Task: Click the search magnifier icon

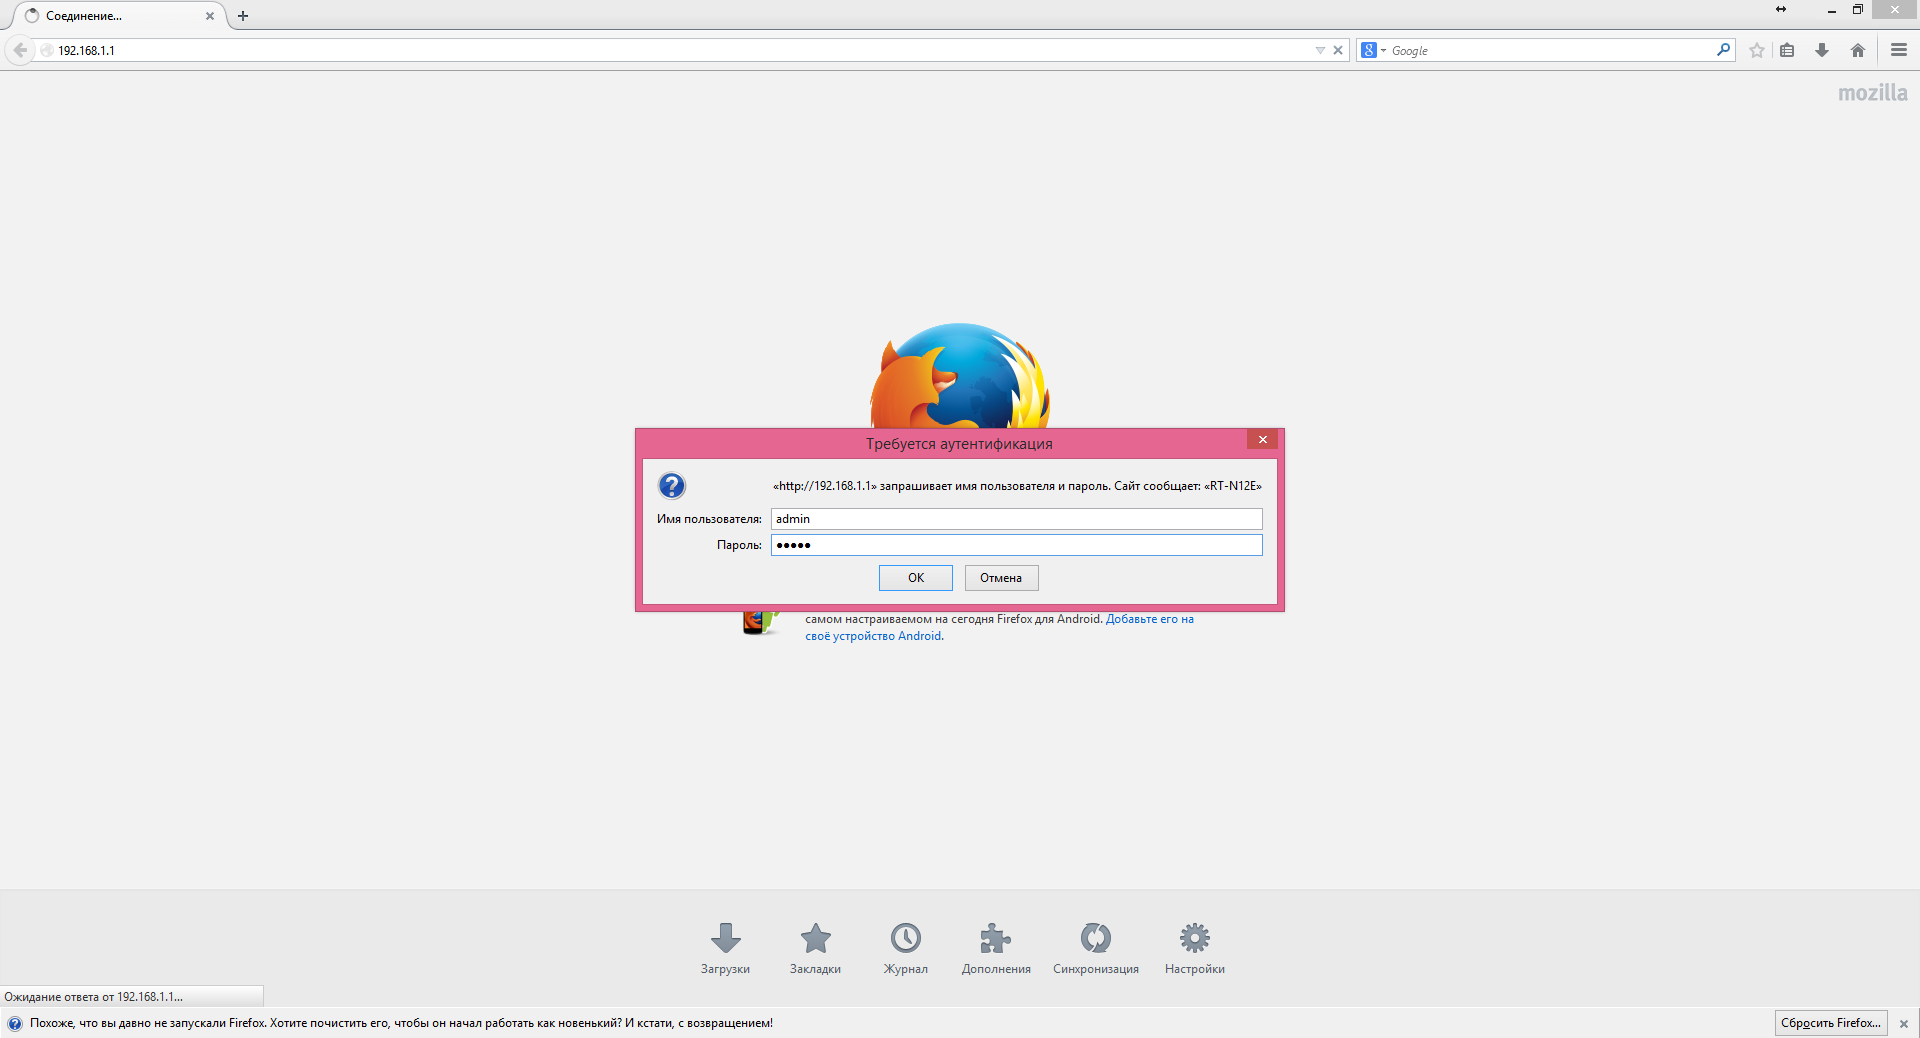Action: click(x=1723, y=50)
